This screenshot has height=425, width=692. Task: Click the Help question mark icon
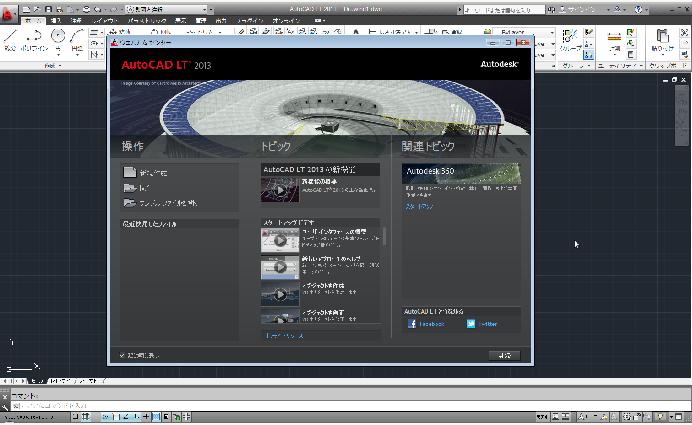pyautogui.click(x=638, y=9)
